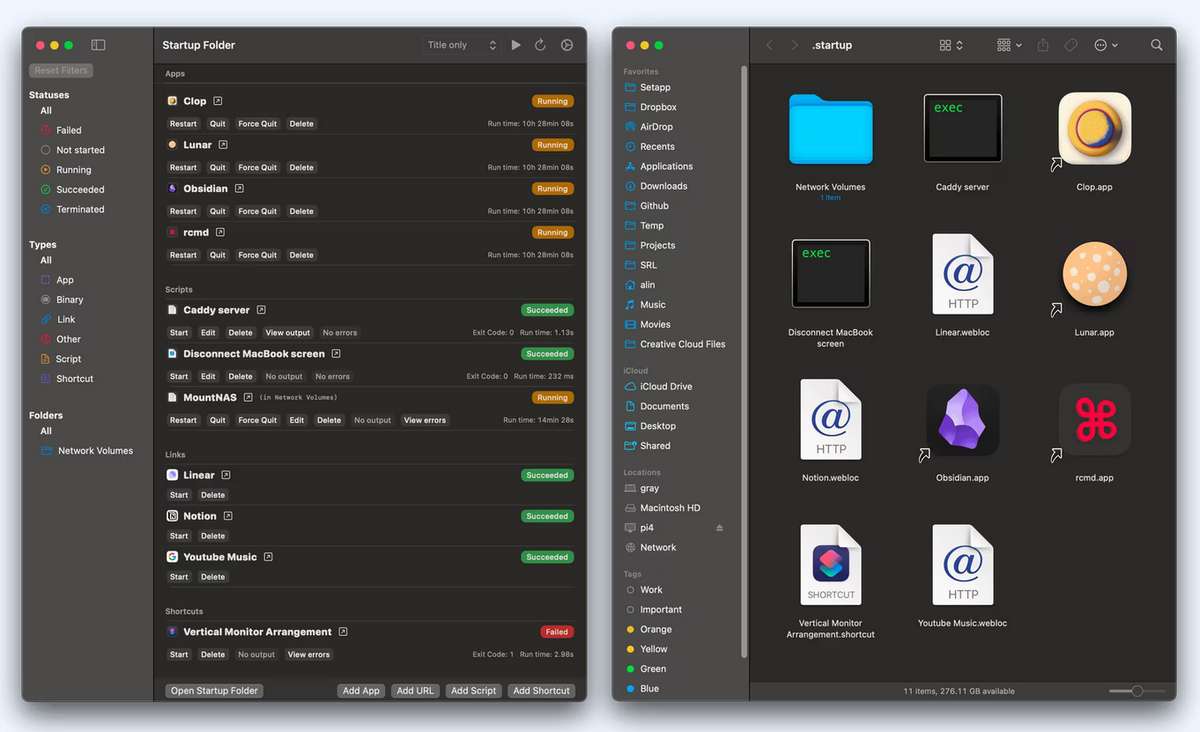1200x732 pixels.
Task: Open Applications in Finder sidebar
Action: click(658, 166)
